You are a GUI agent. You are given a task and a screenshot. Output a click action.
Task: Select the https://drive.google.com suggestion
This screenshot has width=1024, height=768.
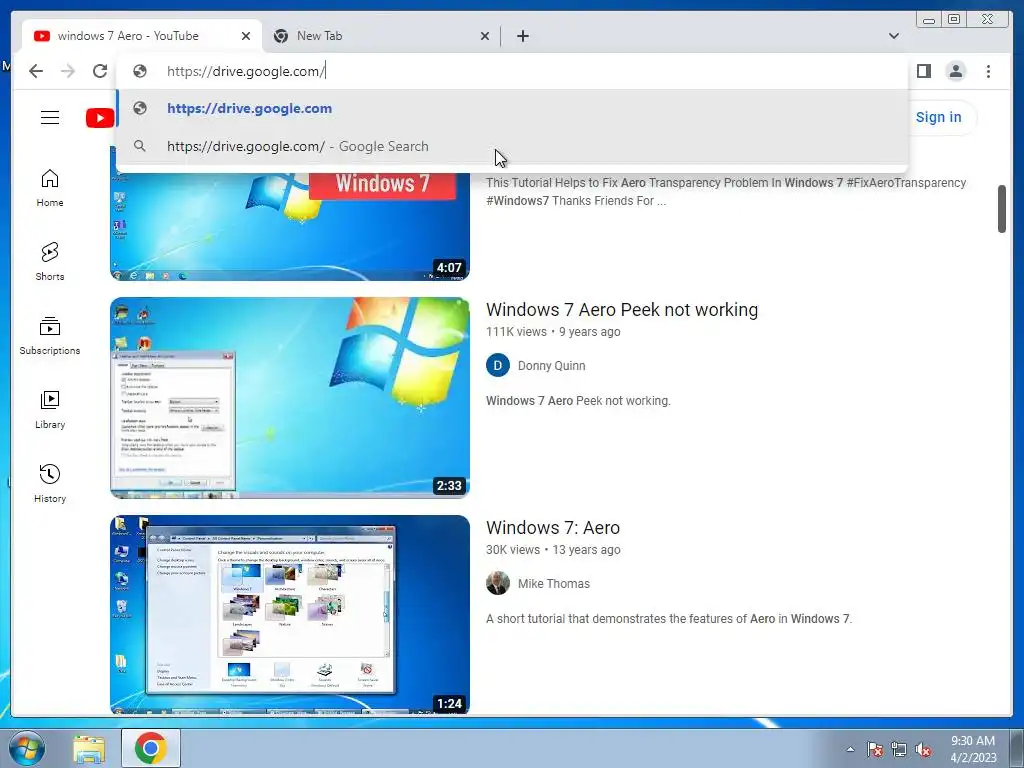[513, 108]
